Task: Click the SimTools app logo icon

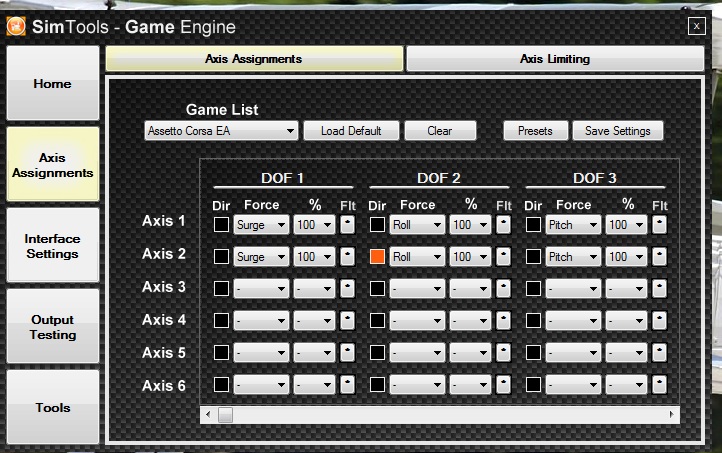Action: [16, 26]
